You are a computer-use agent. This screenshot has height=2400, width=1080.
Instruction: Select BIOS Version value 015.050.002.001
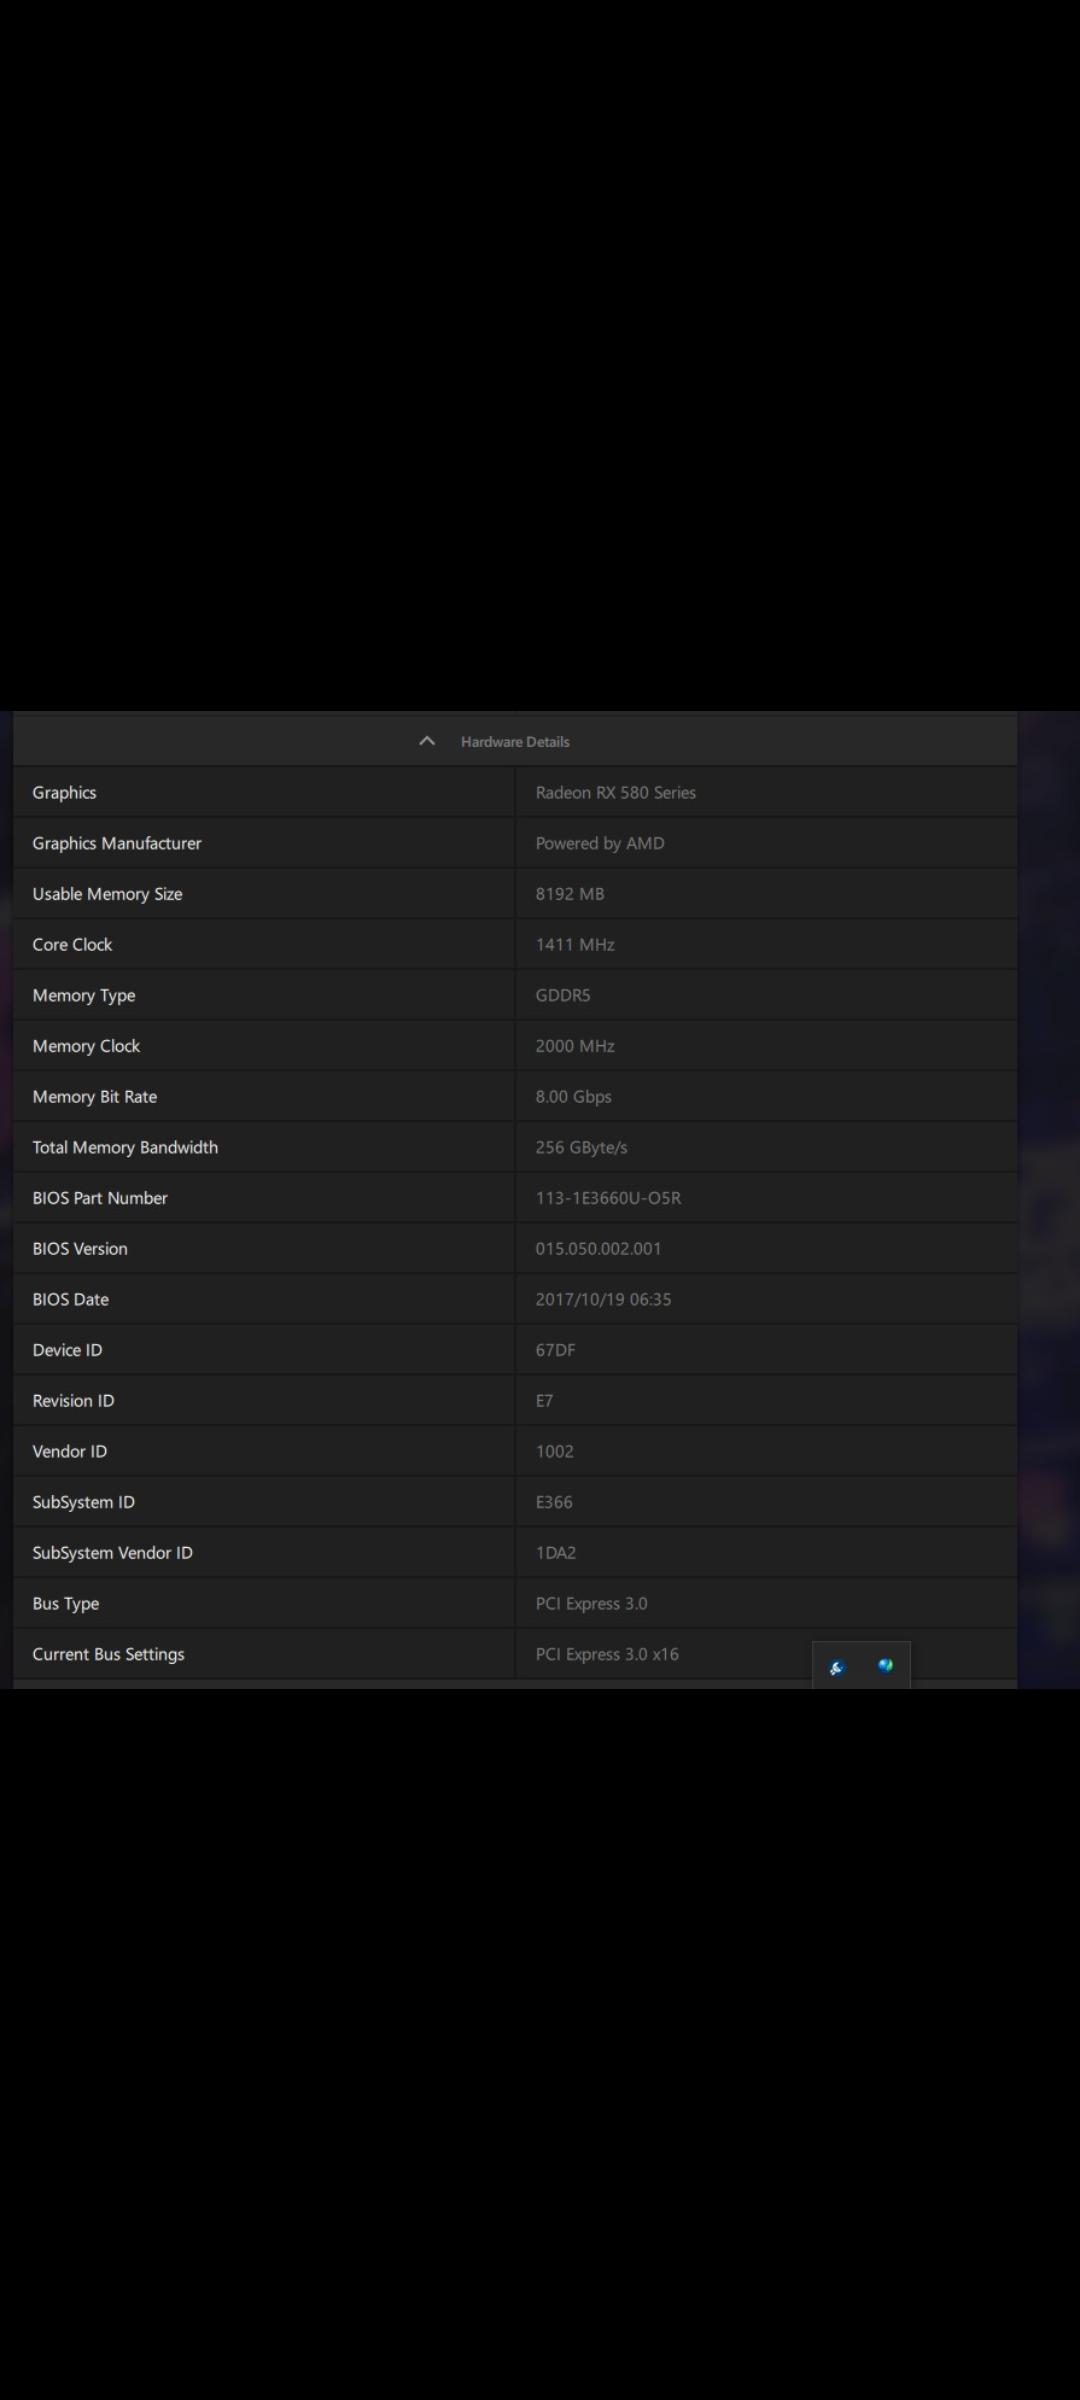point(598,1249)
